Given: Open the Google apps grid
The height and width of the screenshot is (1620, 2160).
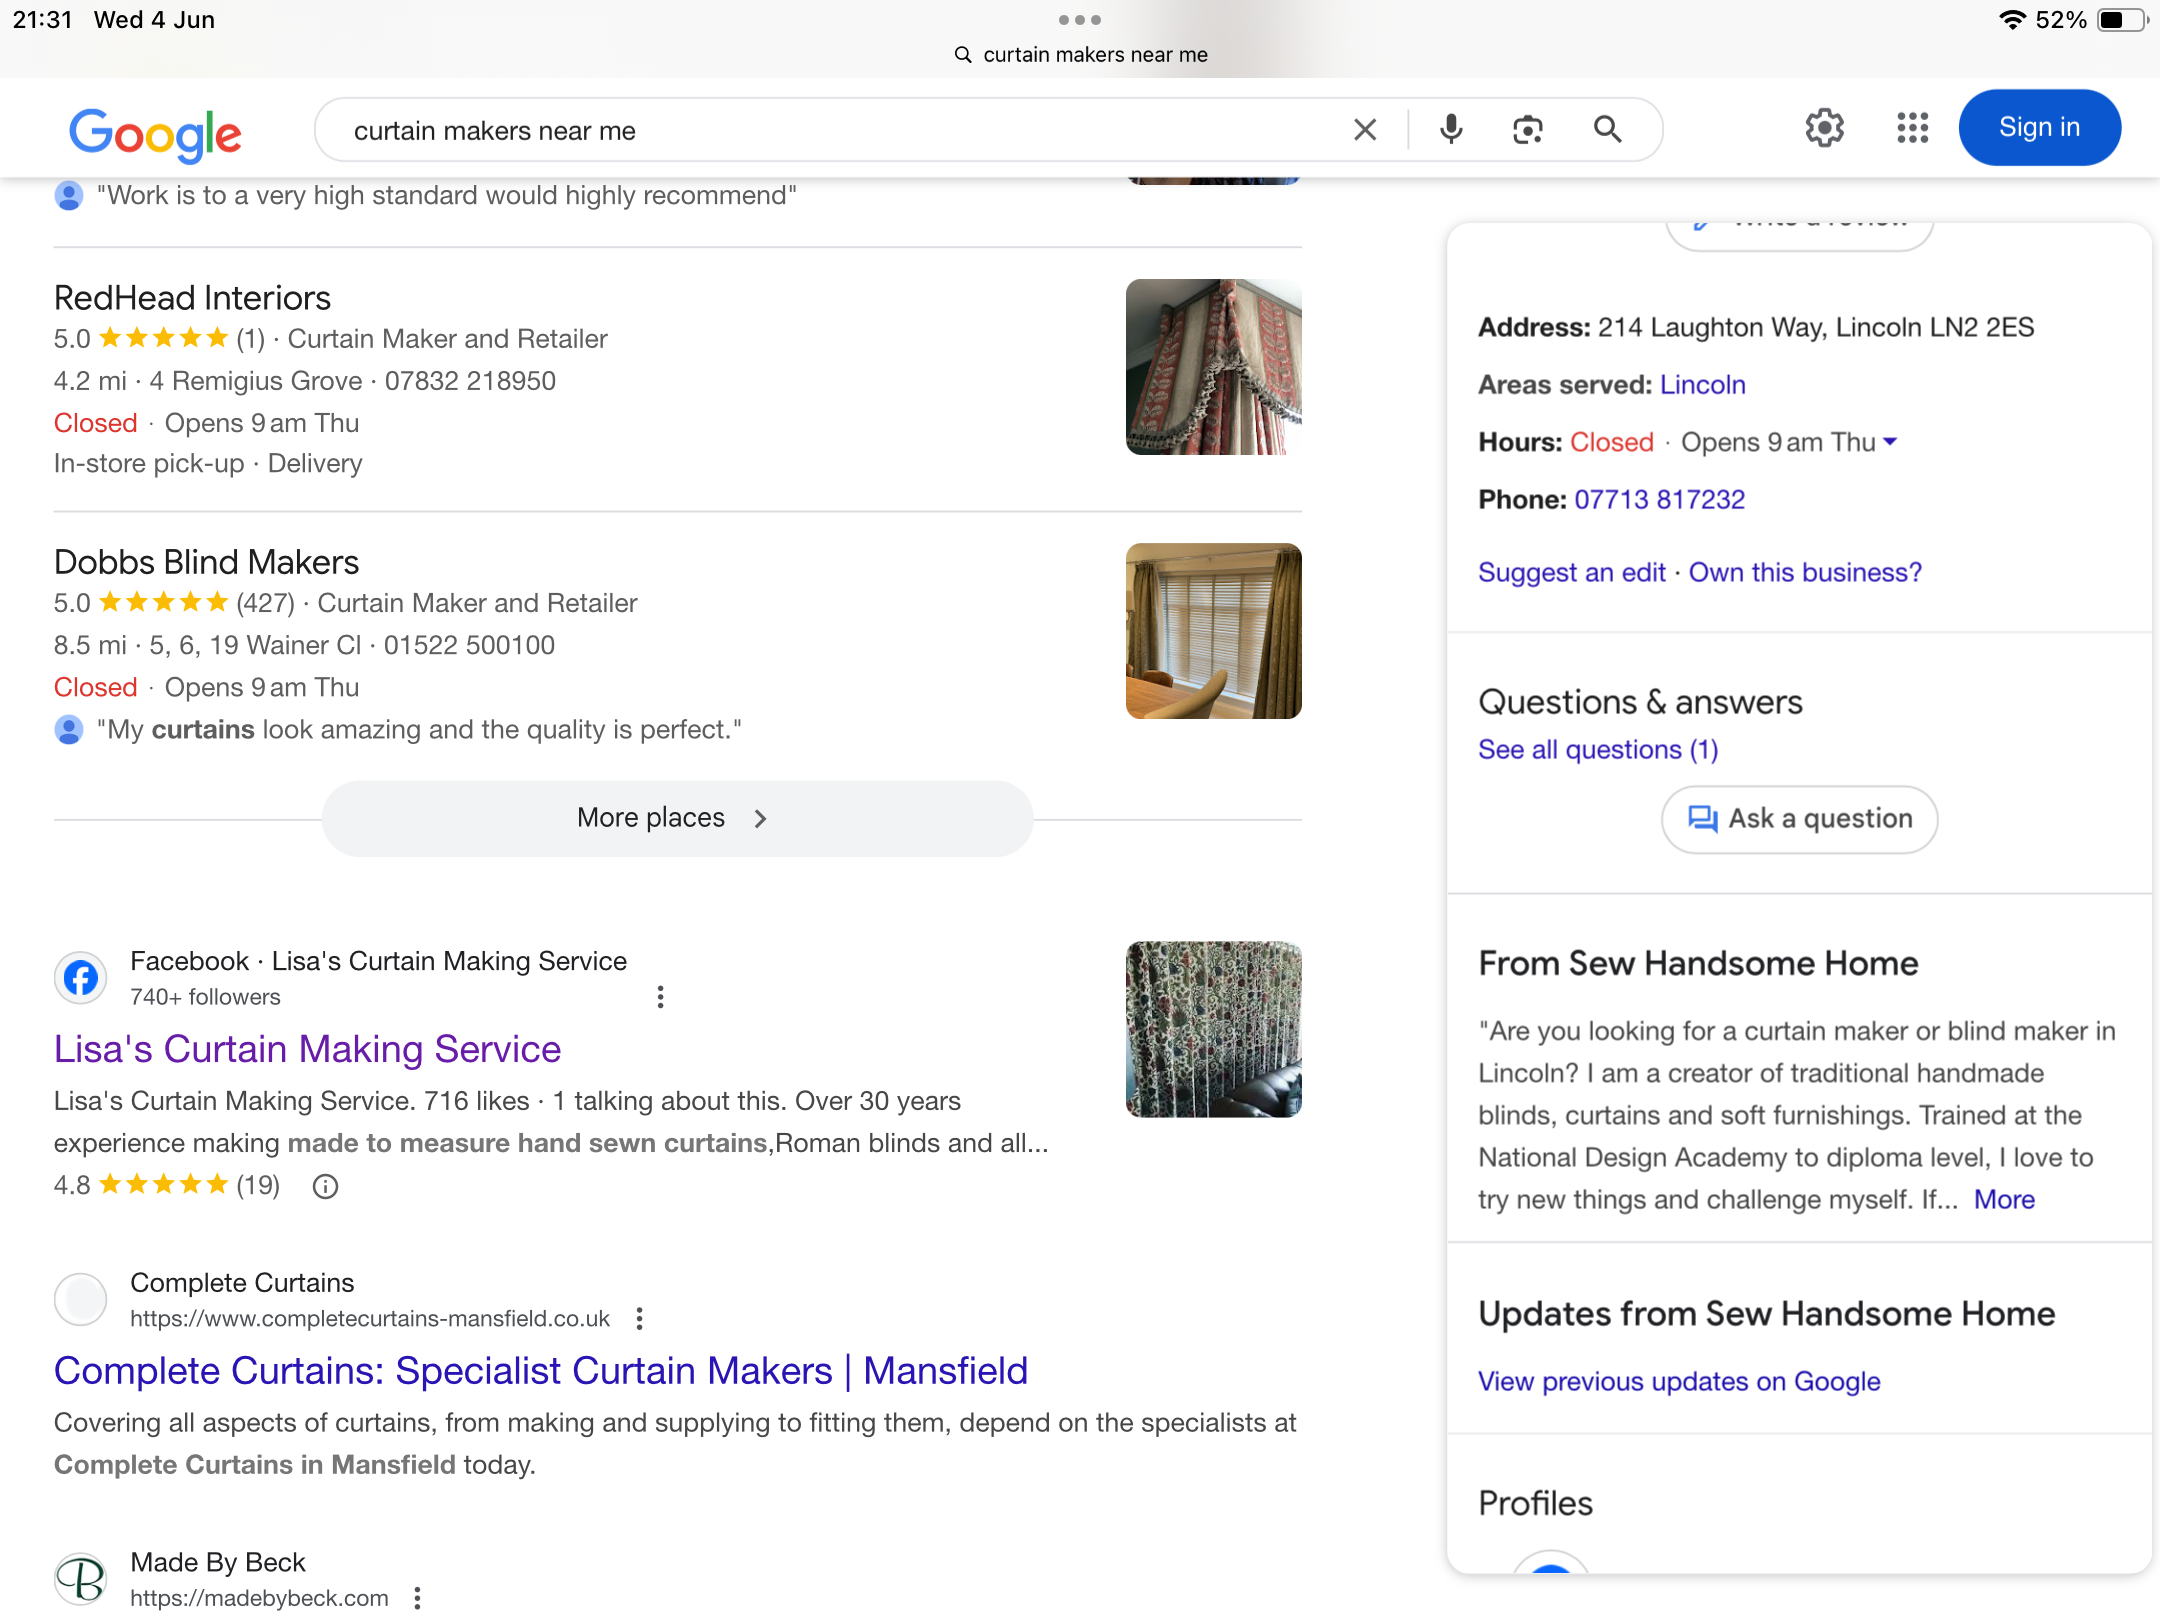Looking at the screenshot, I should pyautogui.click(x=1913, y=128).
